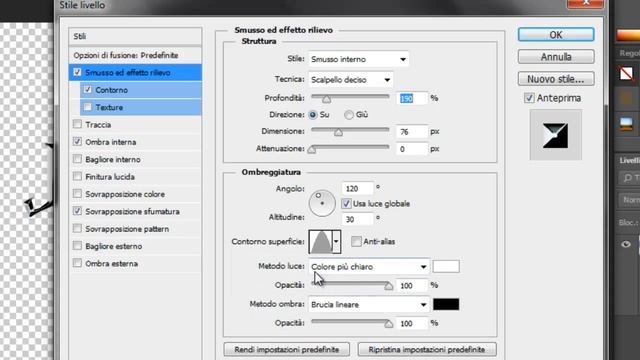
Task: Open the Stile dropdown
Action: click(358, 59)
